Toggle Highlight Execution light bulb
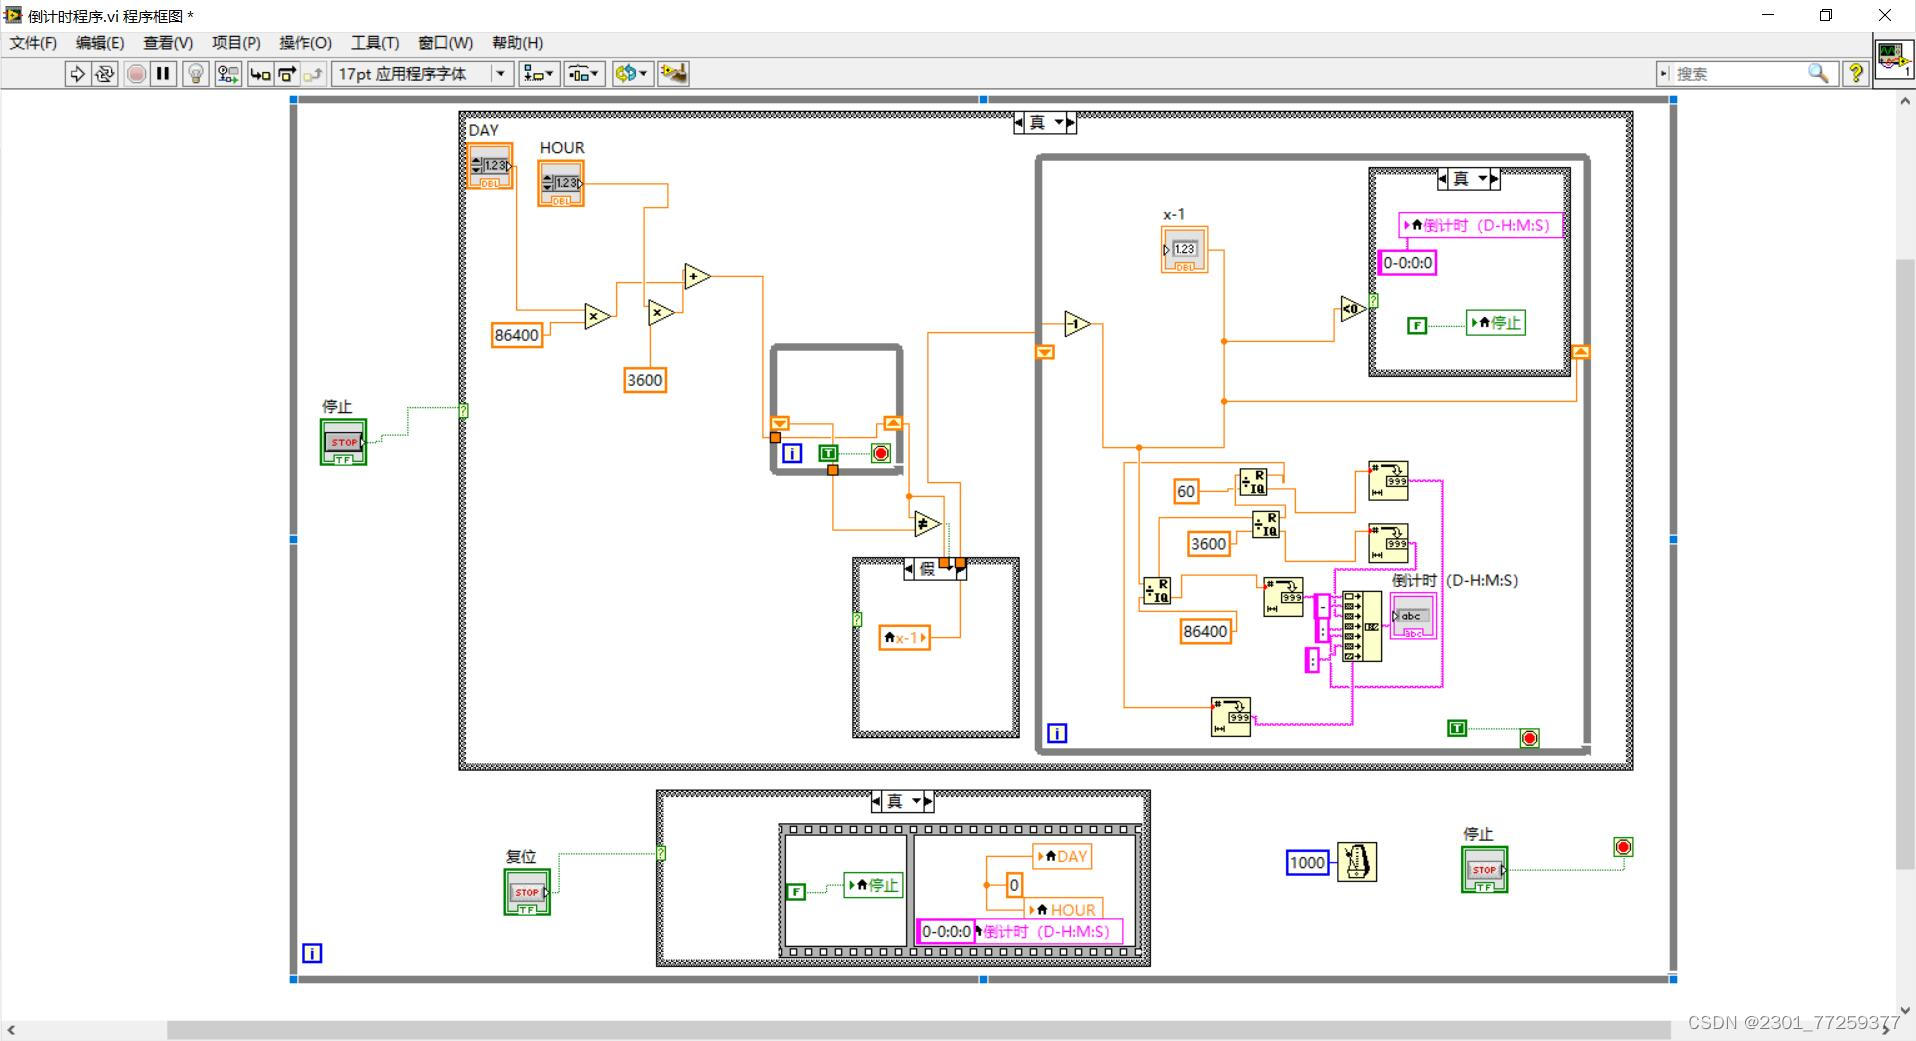 click(196, 74)
